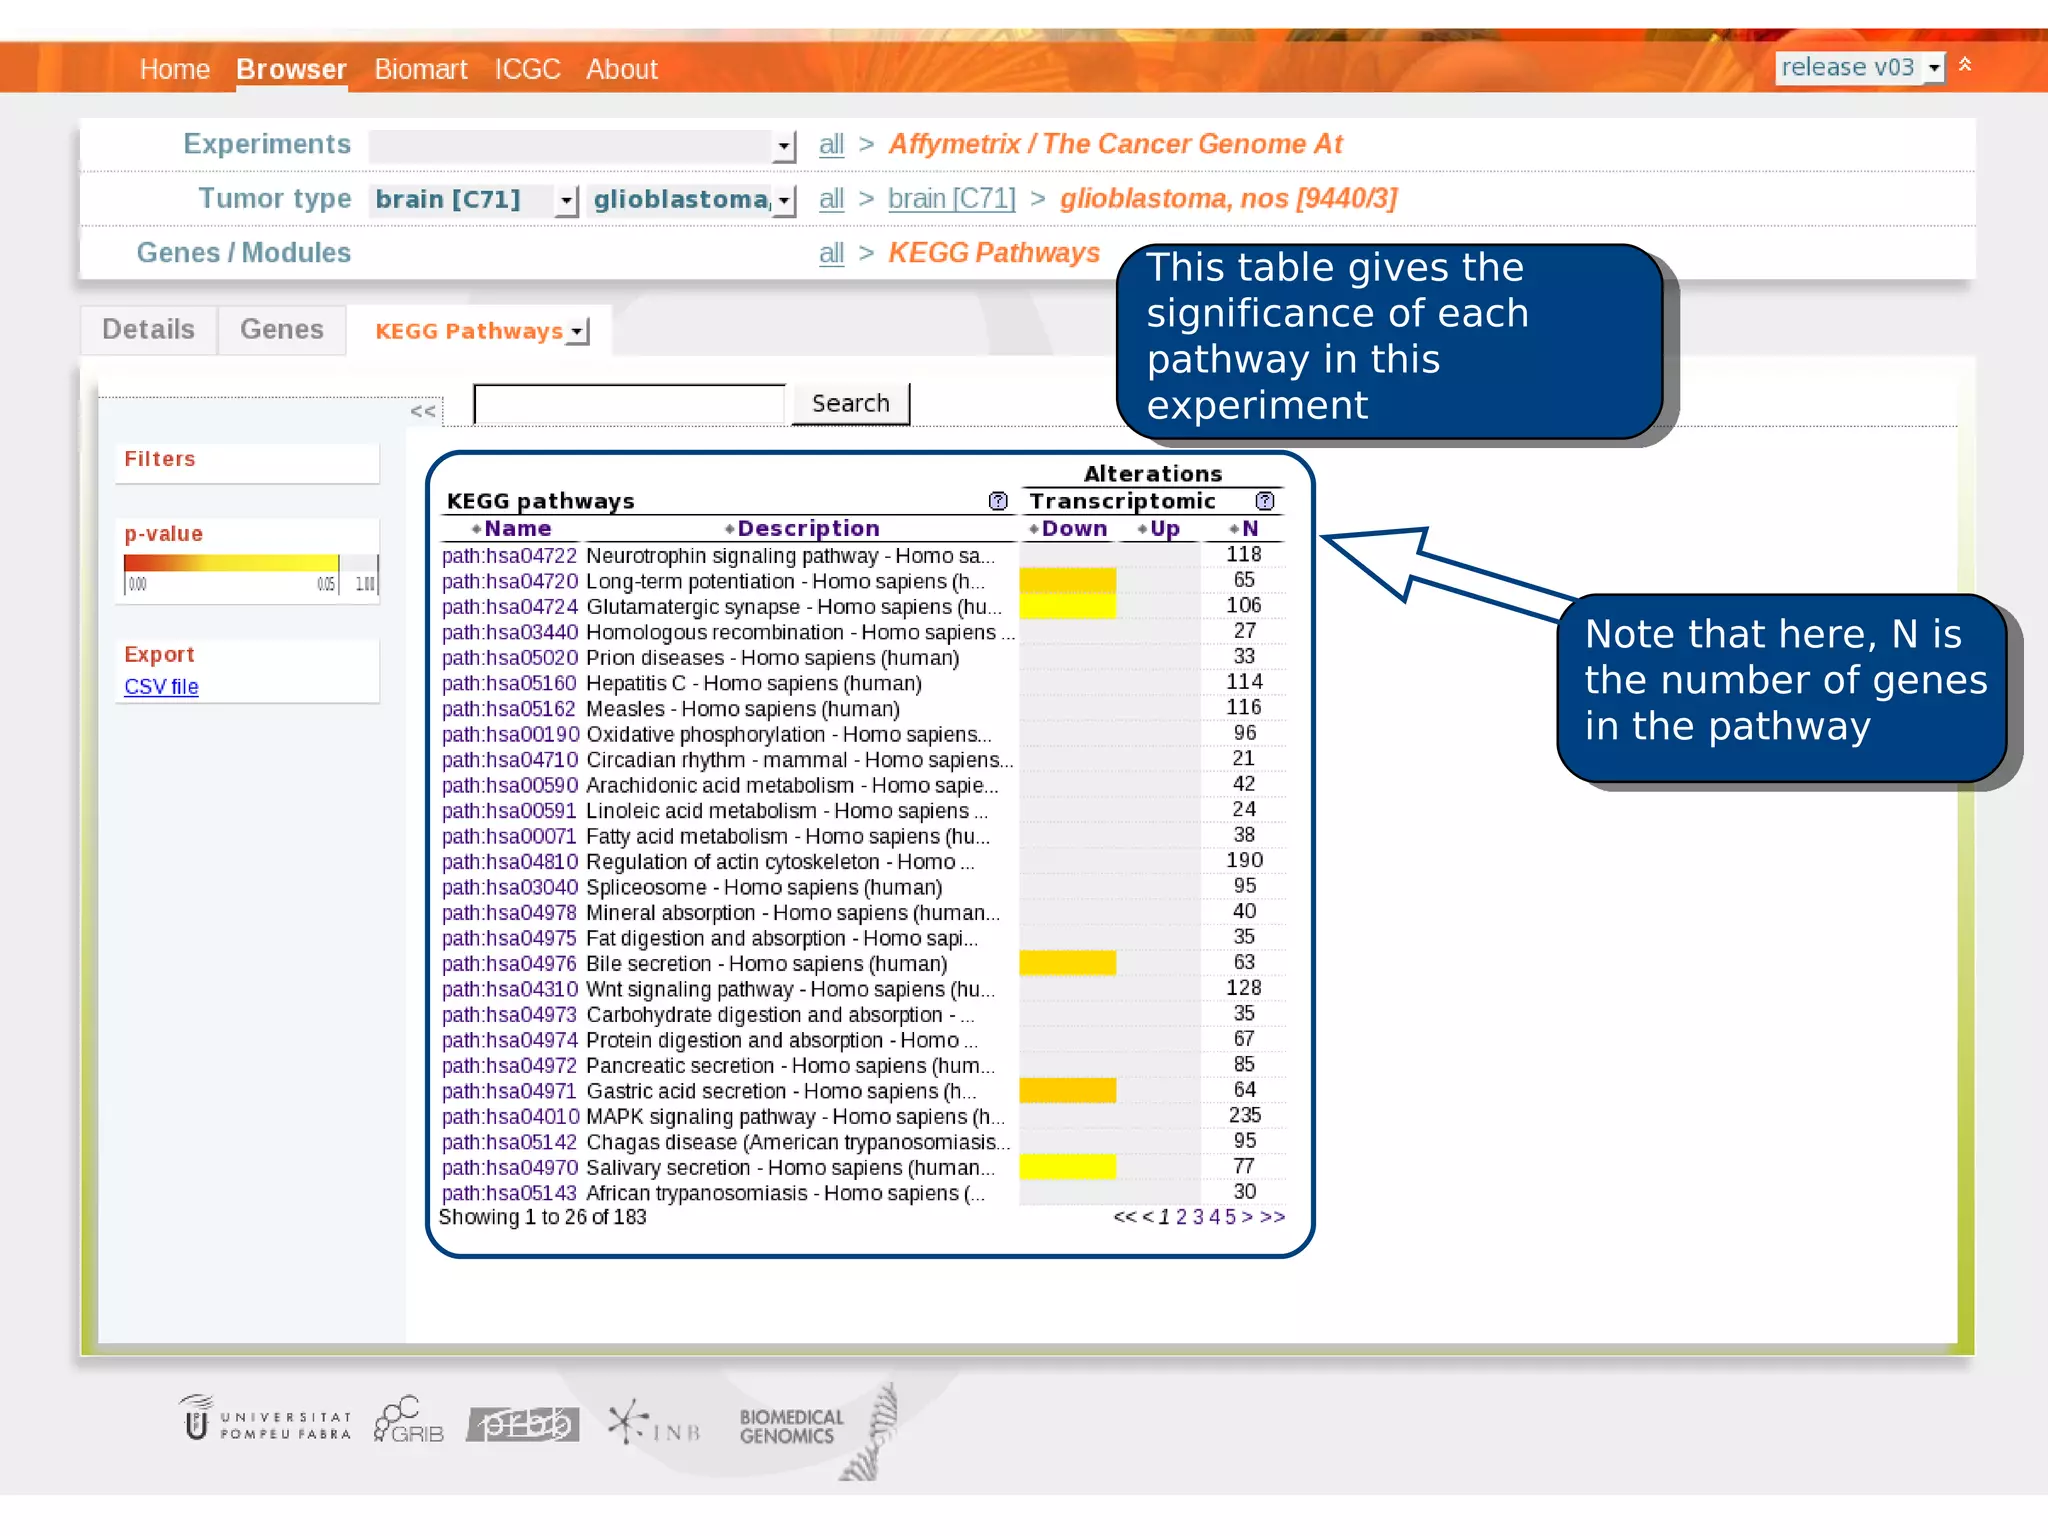This screenshot has height=1536, width=2048.
Task: Open brain [C71] tumor type dropdown
Action: click(x=566, y=200)
